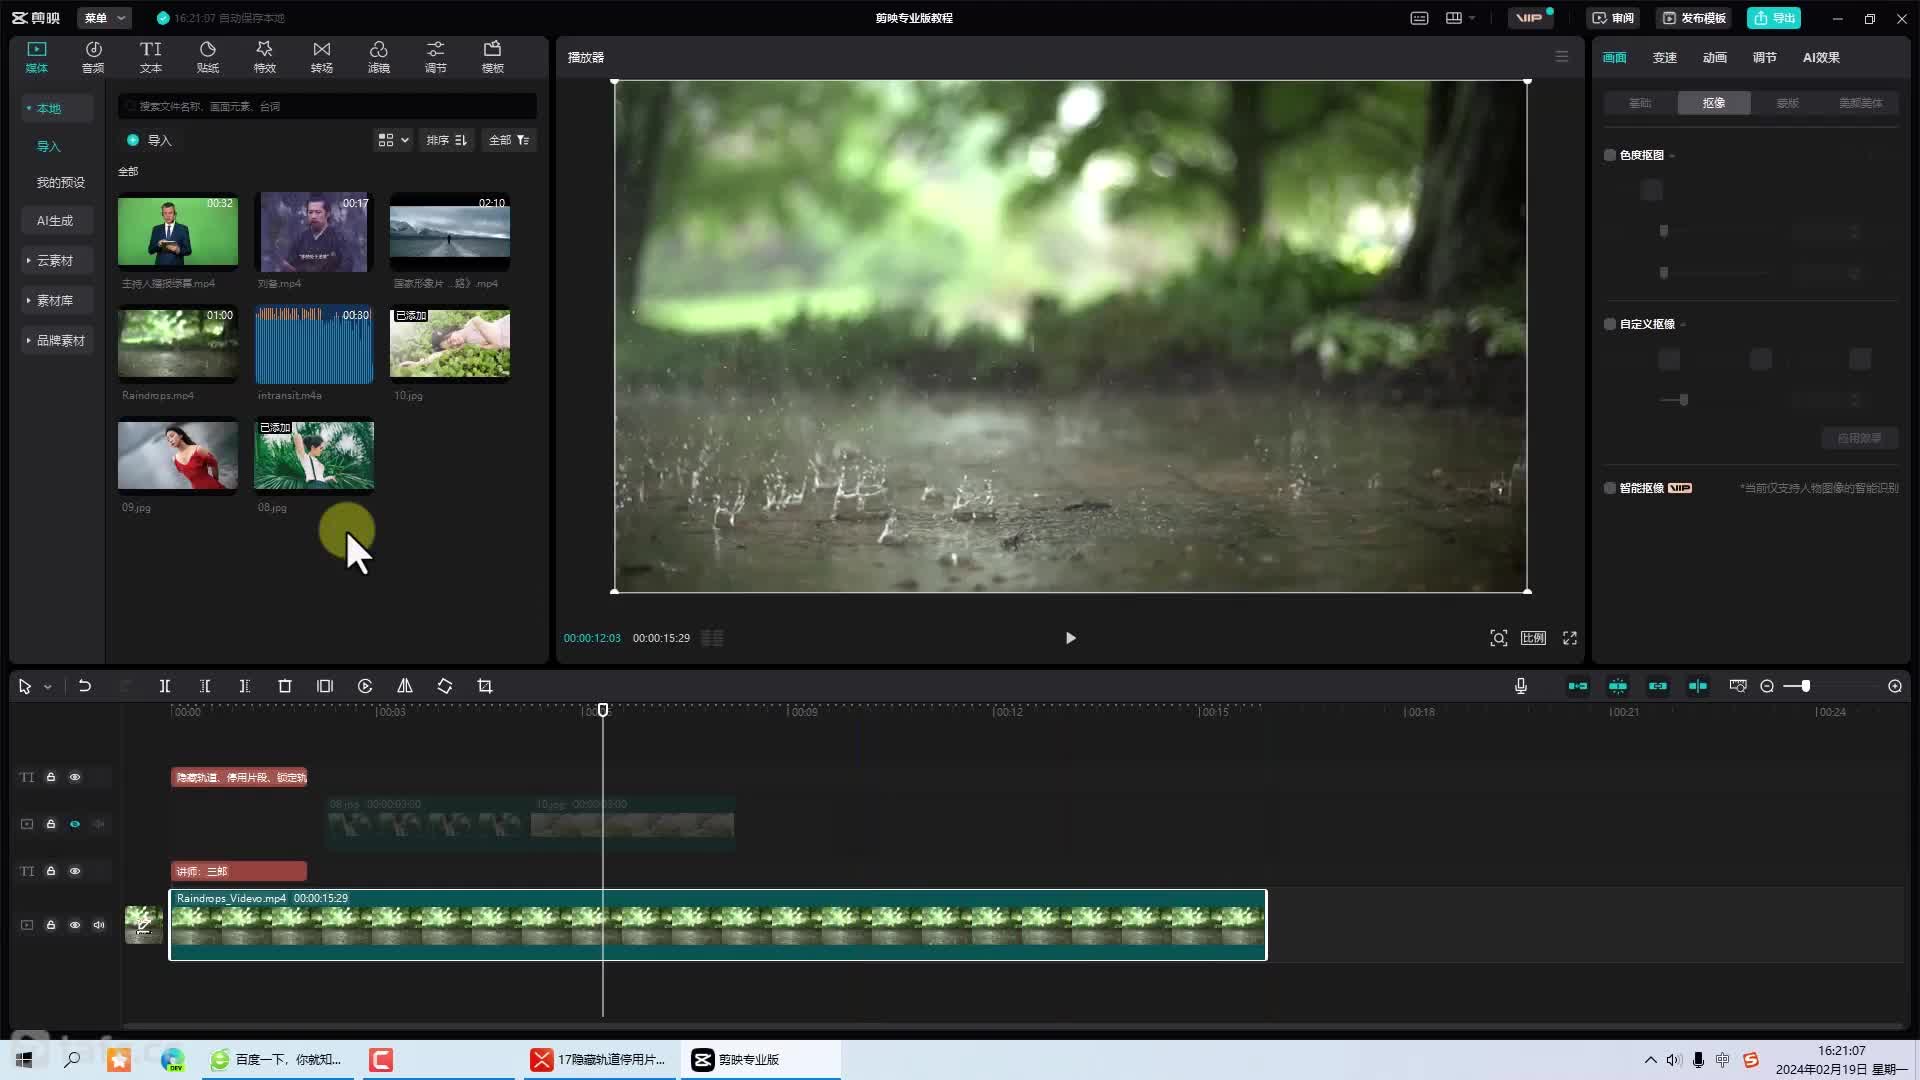Open the 菜单 menu dropdown

(104, 18)
